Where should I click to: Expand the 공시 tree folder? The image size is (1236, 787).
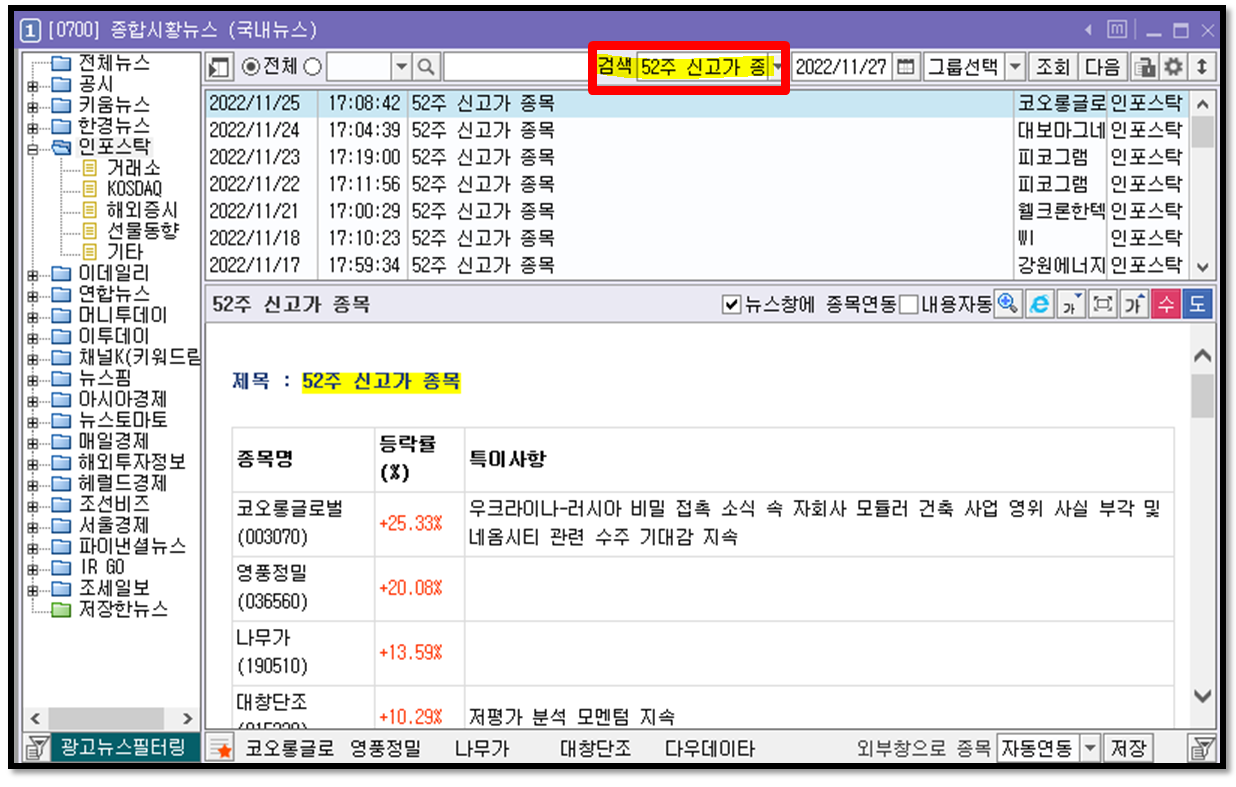(32, 85)
